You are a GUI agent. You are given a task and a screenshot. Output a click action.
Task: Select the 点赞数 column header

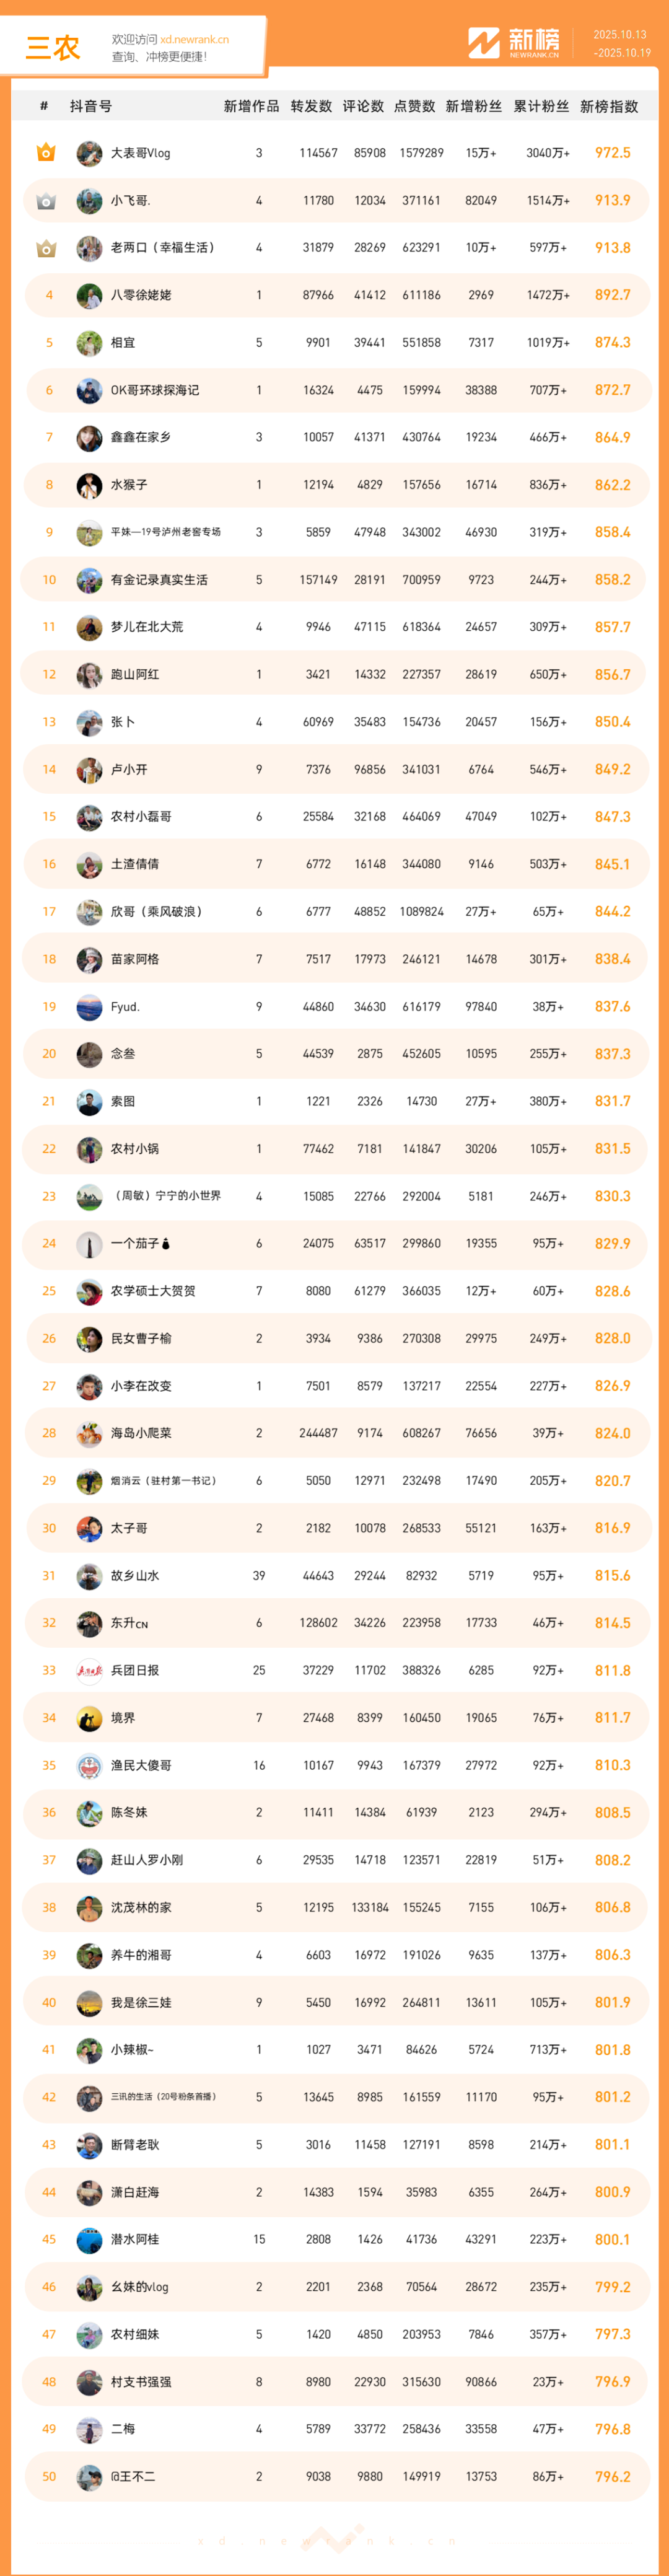click(415, 107)
